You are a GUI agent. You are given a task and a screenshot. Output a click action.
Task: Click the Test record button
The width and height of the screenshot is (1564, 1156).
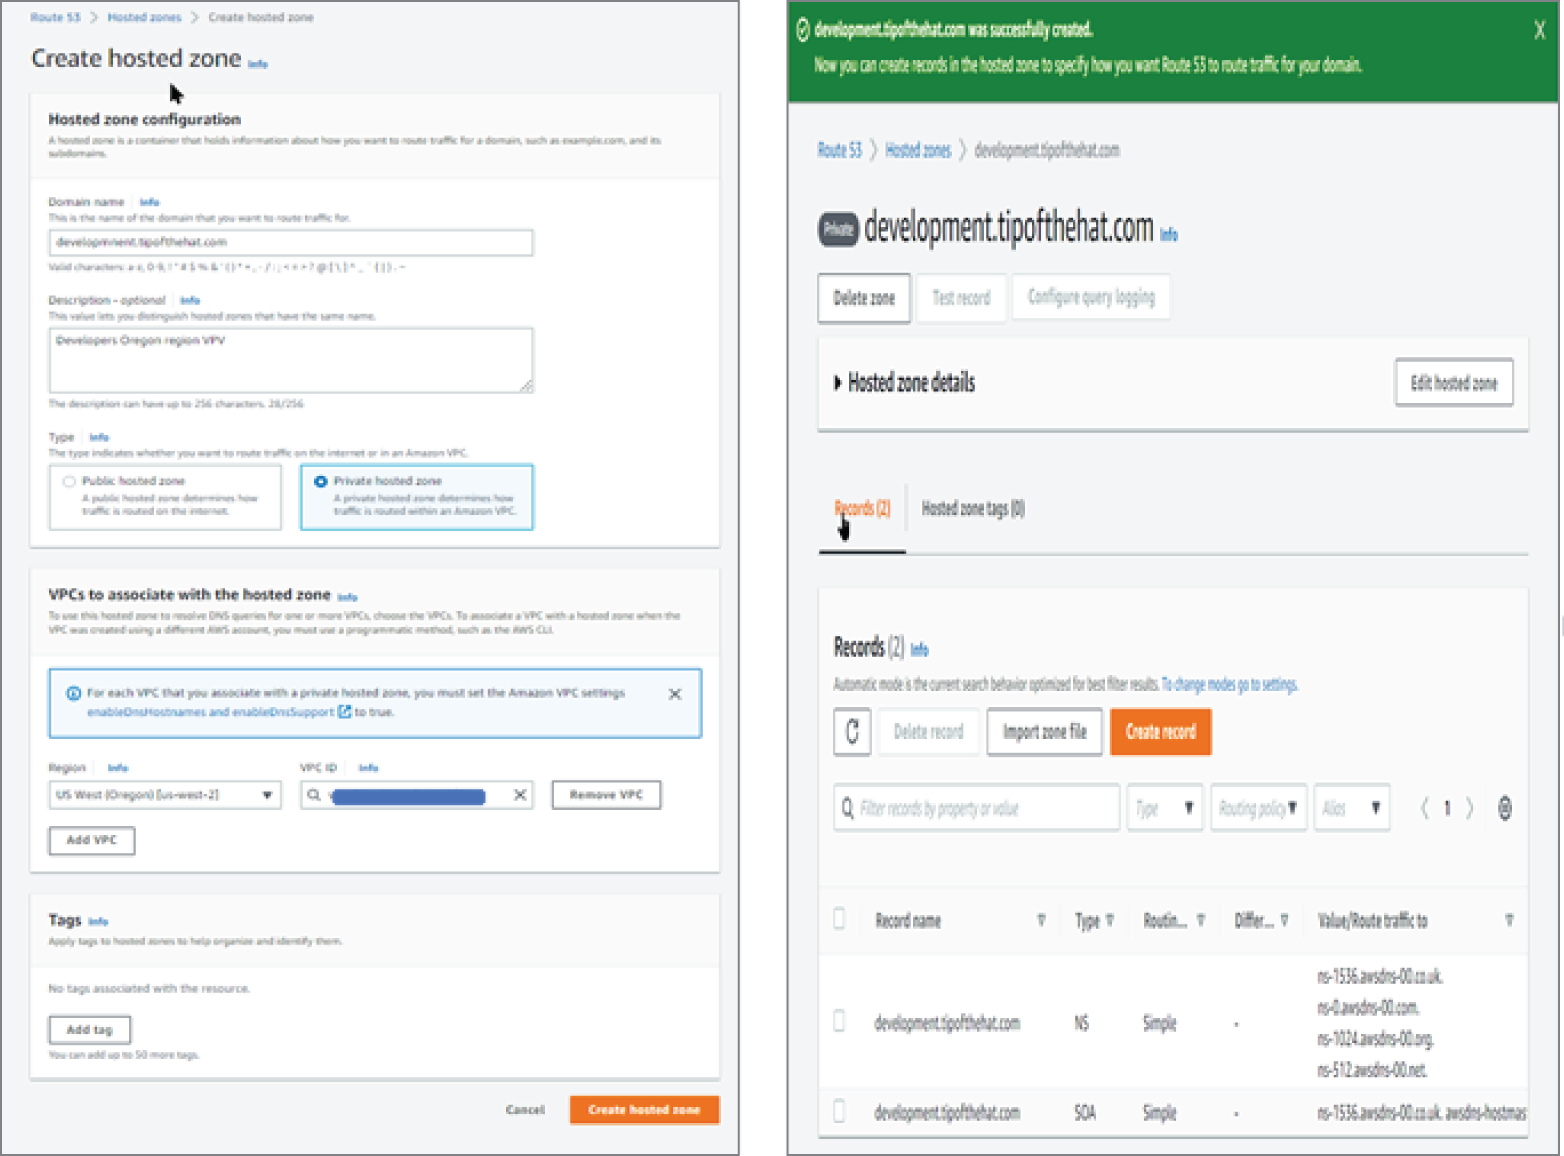coord(961,298)
